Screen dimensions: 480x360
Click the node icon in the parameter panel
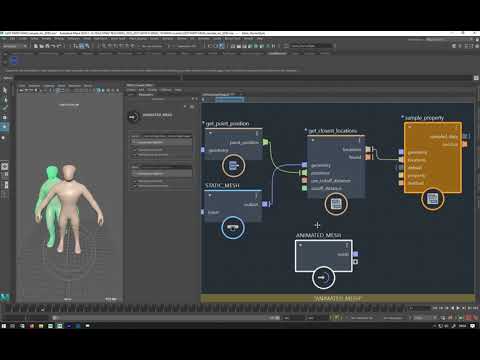point(133,117)
